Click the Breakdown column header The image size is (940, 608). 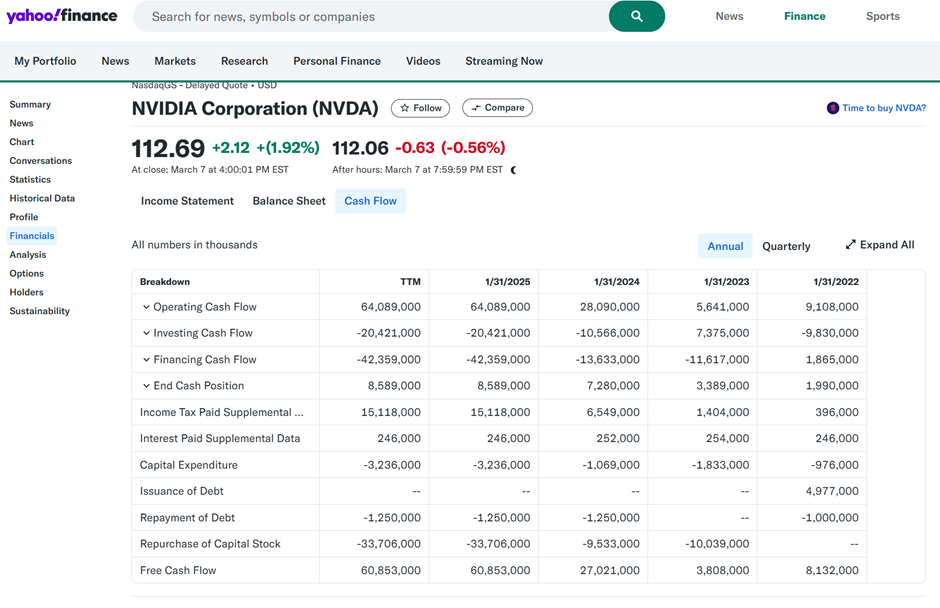[165, 282]
